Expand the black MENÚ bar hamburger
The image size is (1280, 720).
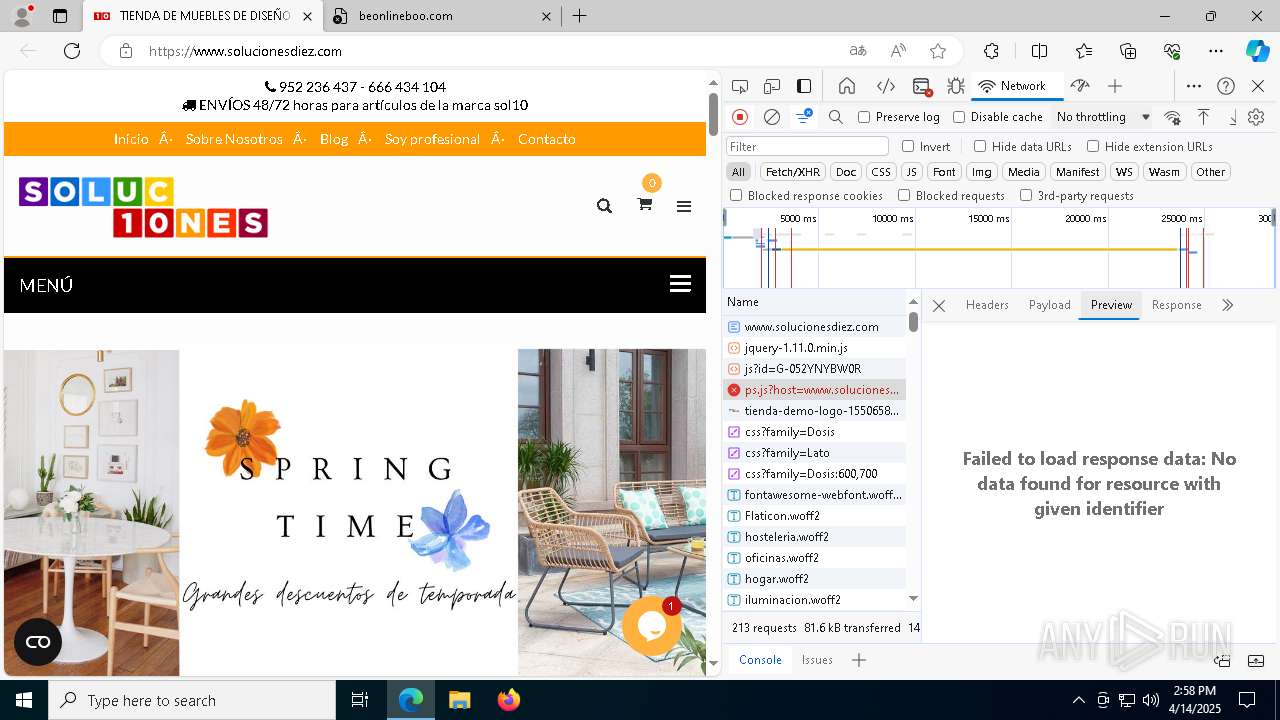[x=680, y=284]
